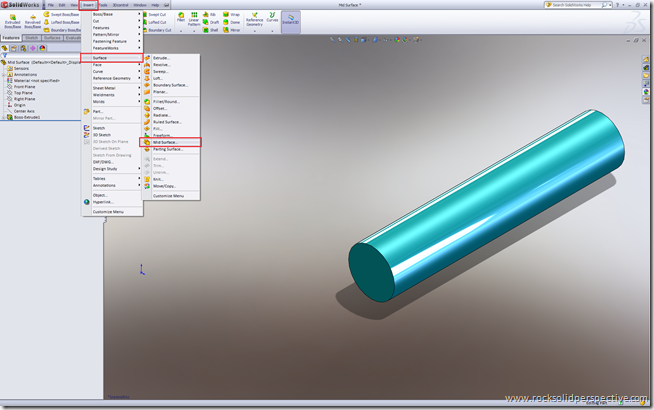Open the dropdown arrow under Fillet

pos(181,31)
